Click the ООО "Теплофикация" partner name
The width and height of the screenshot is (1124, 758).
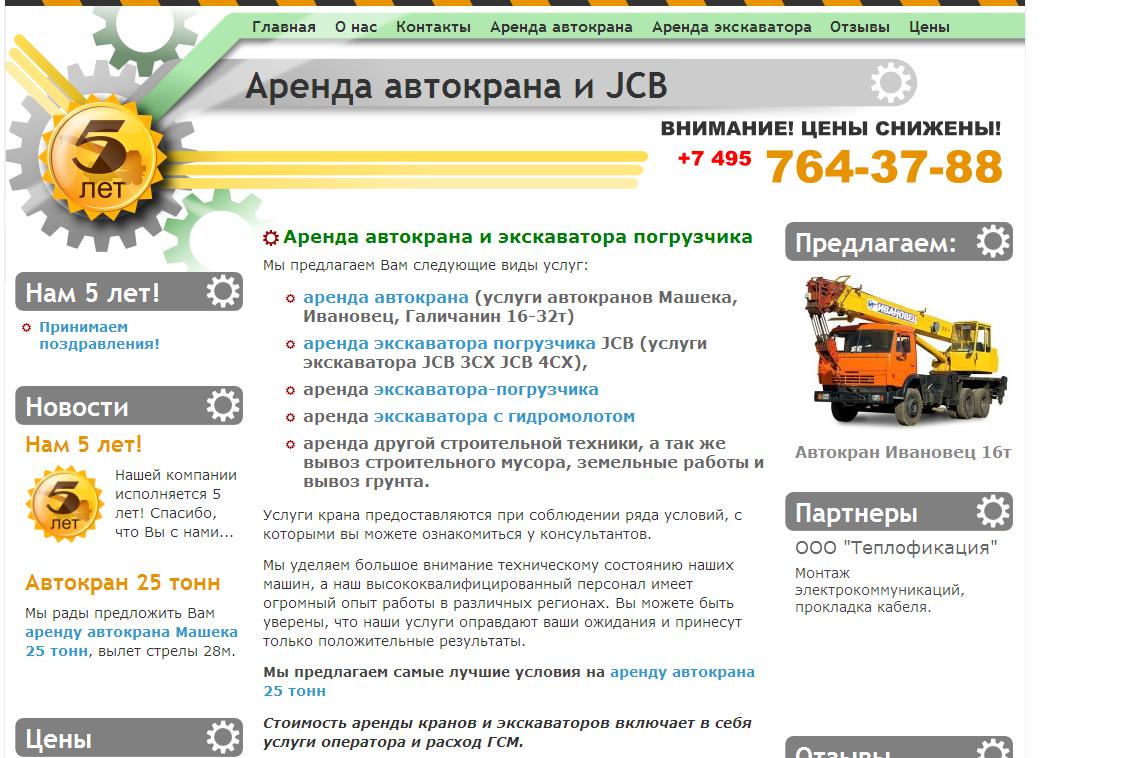(x=896, y=548)
